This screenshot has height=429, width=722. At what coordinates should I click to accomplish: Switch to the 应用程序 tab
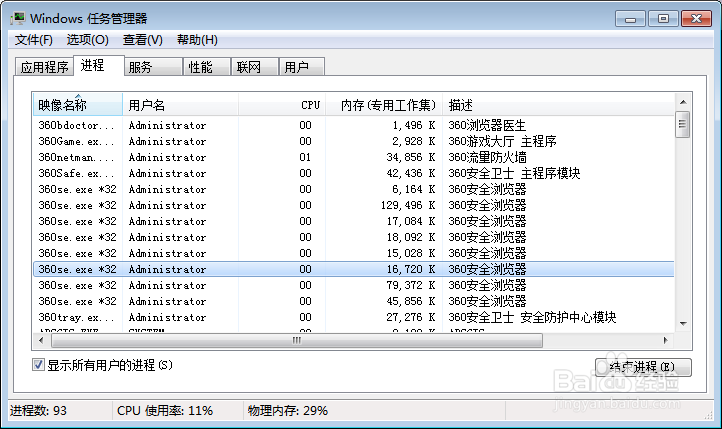click(44, 67)
